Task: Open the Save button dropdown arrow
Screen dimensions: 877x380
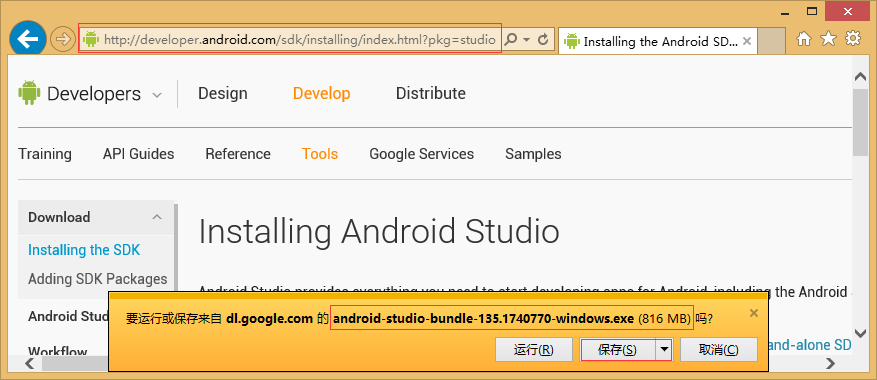Action: [663, 350]
